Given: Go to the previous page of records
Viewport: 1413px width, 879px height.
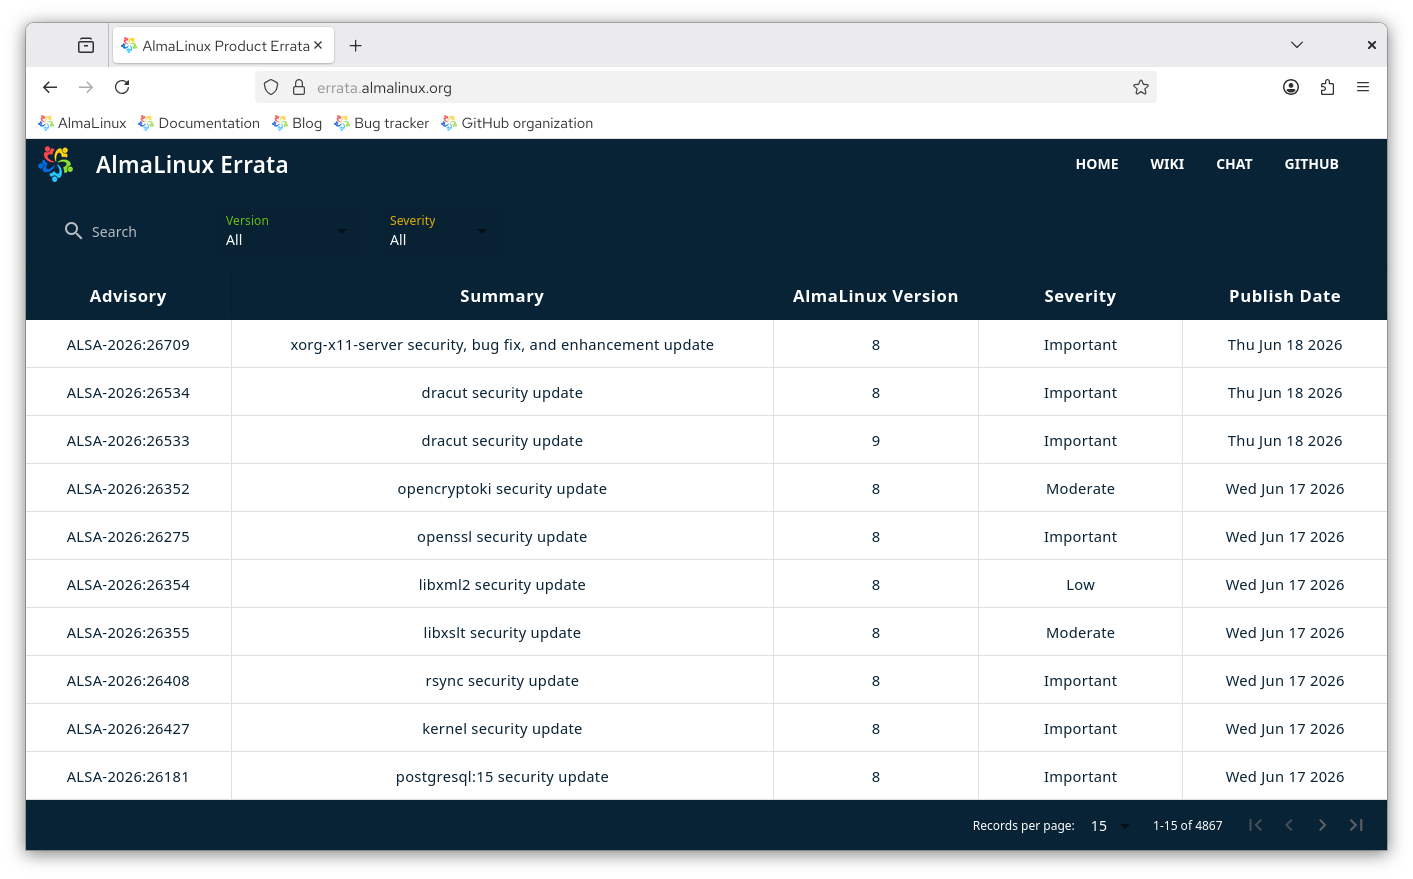Looking at the screenshot, I should (1289, 825).
